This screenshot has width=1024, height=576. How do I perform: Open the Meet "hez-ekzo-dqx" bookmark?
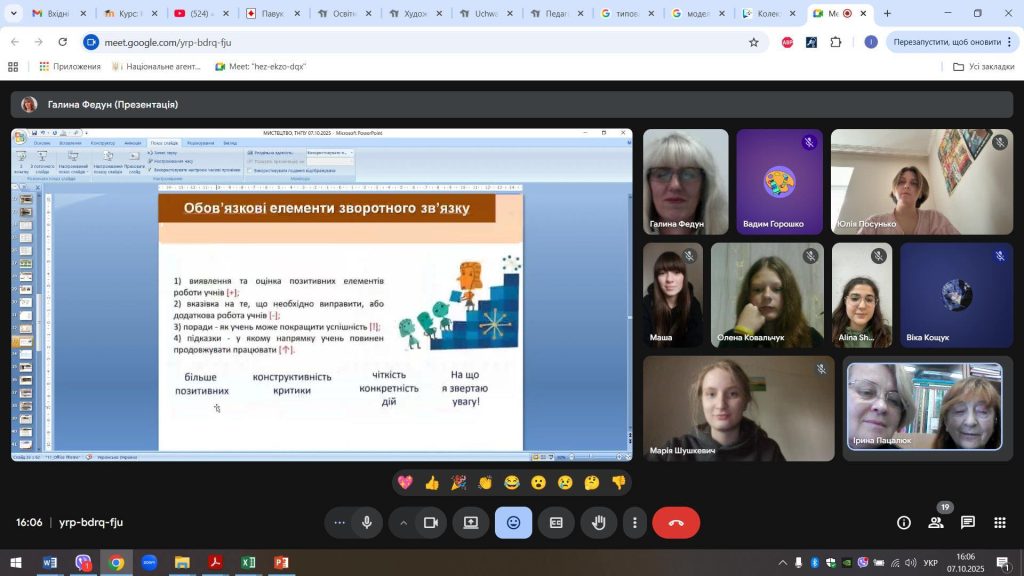pos(260,66)
